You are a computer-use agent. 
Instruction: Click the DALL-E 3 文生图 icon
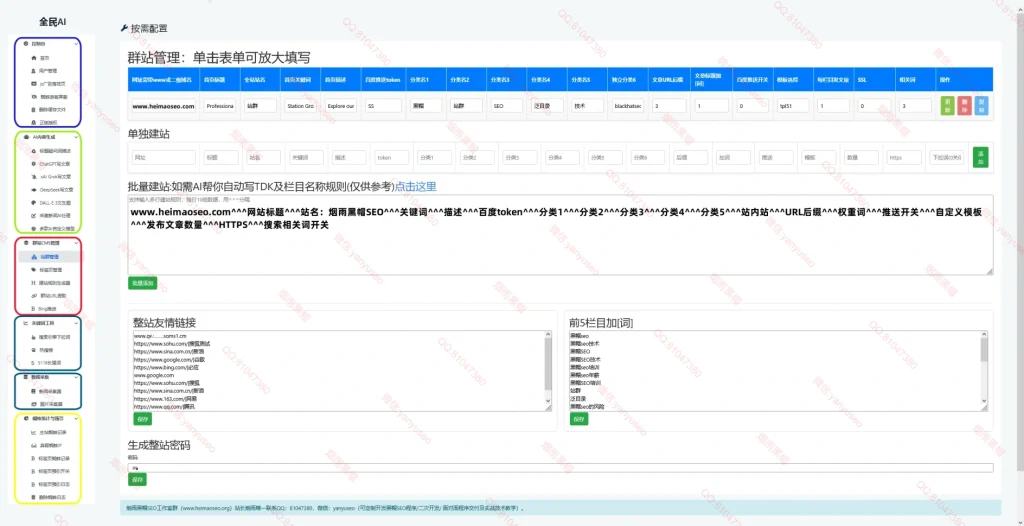point(33,201)
